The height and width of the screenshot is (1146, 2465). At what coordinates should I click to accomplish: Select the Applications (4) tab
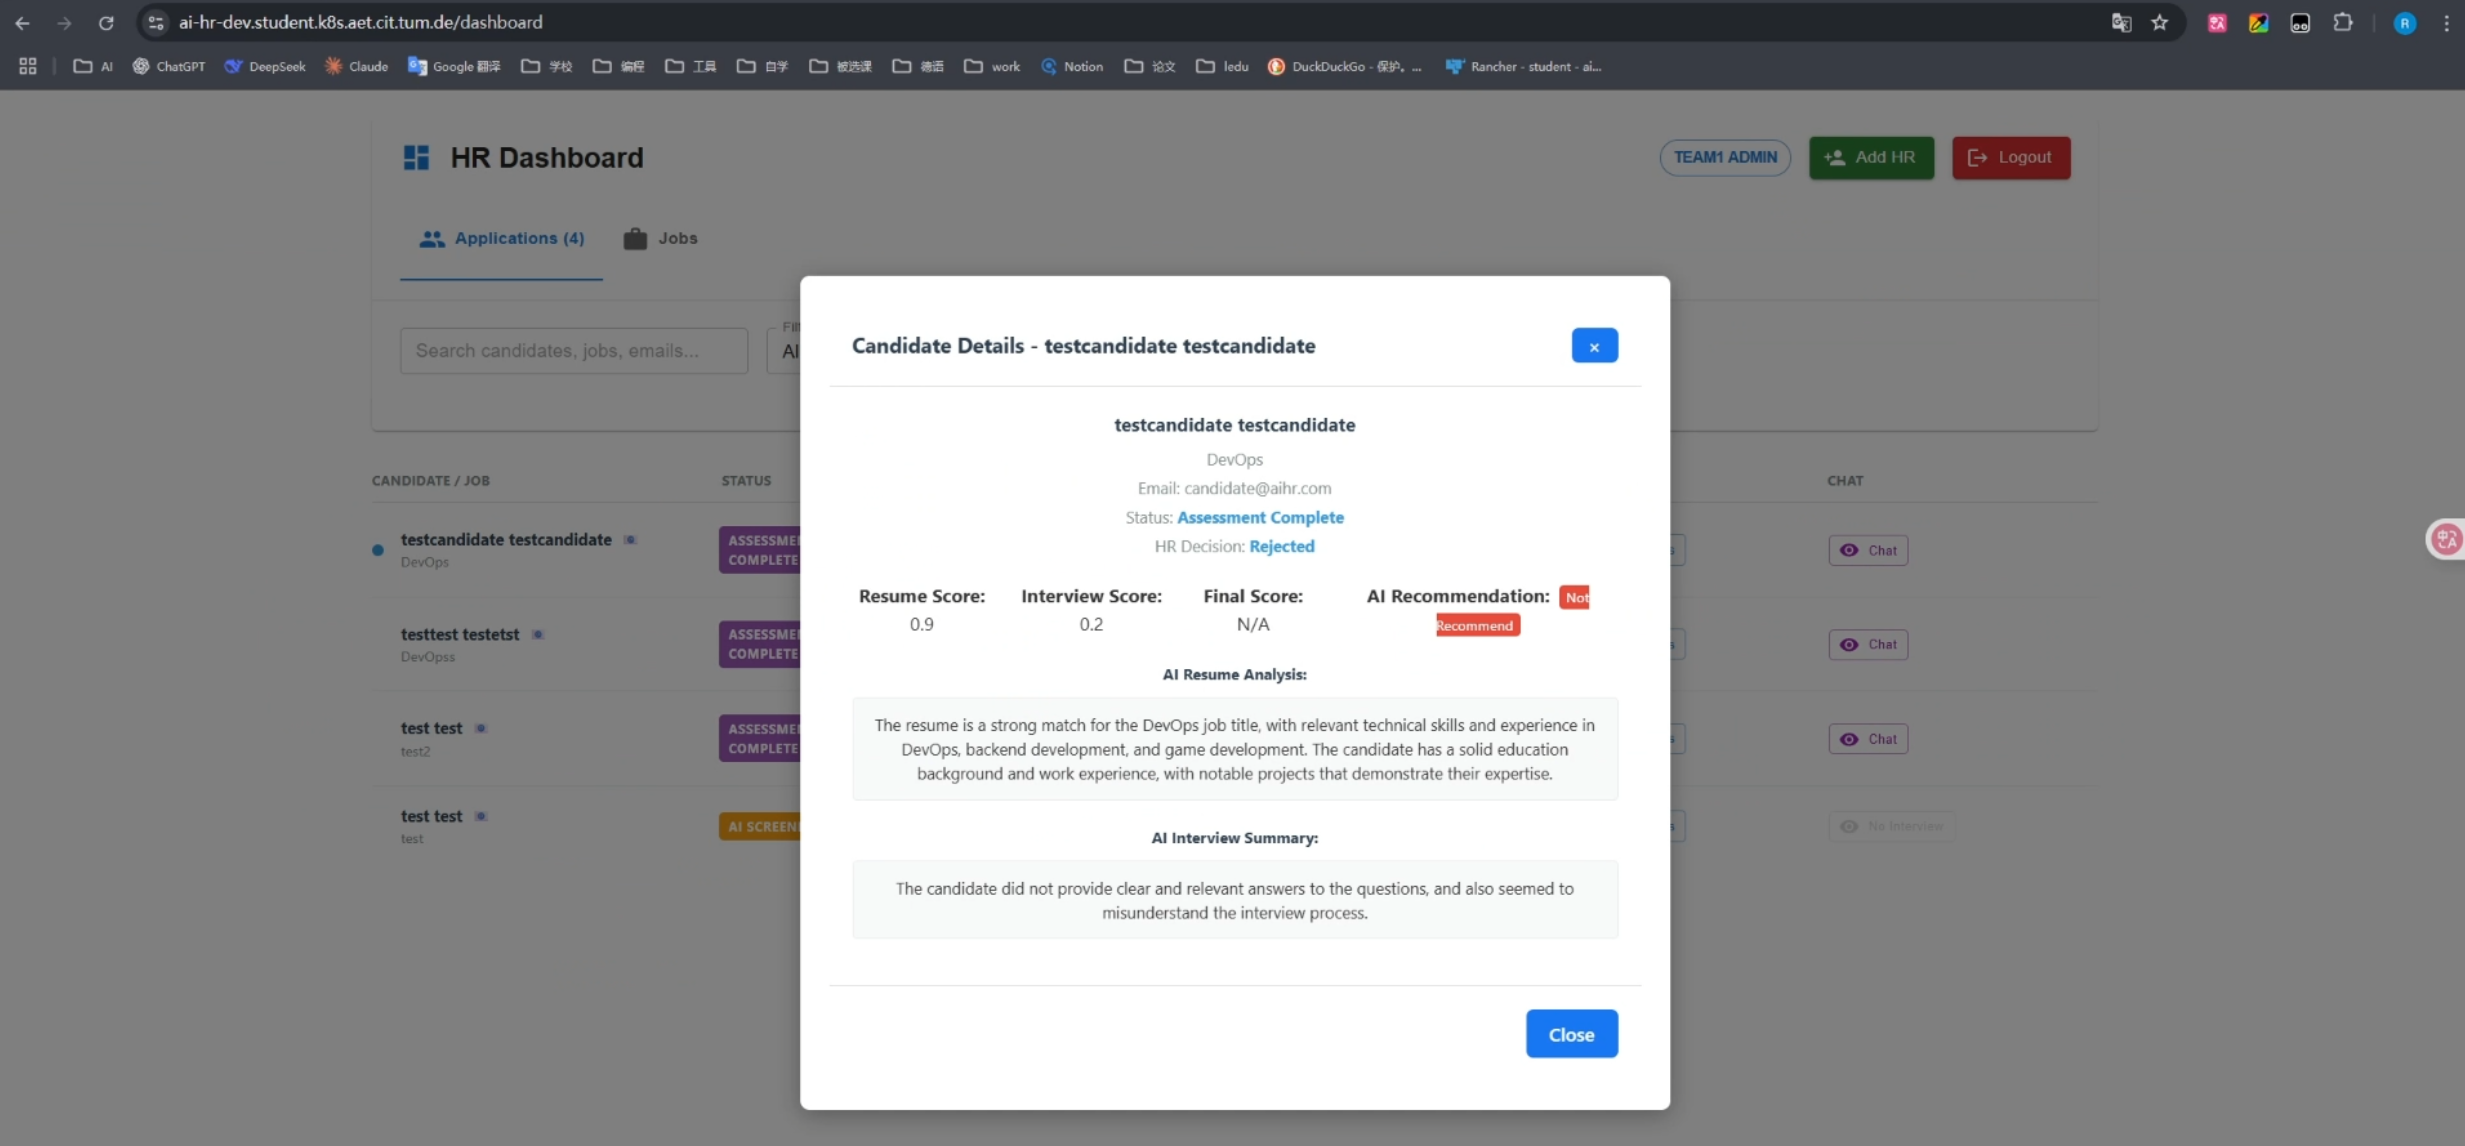pyautogui.click(x=502, y=239)
